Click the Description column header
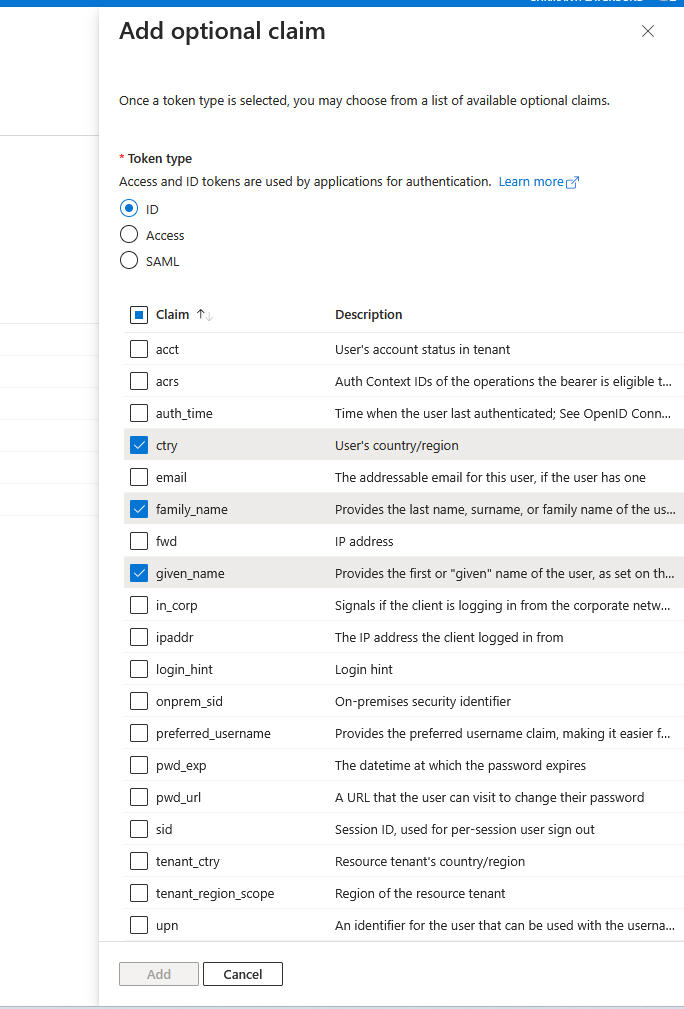Viewport: 684px width, 1009px height. point(369,315)
